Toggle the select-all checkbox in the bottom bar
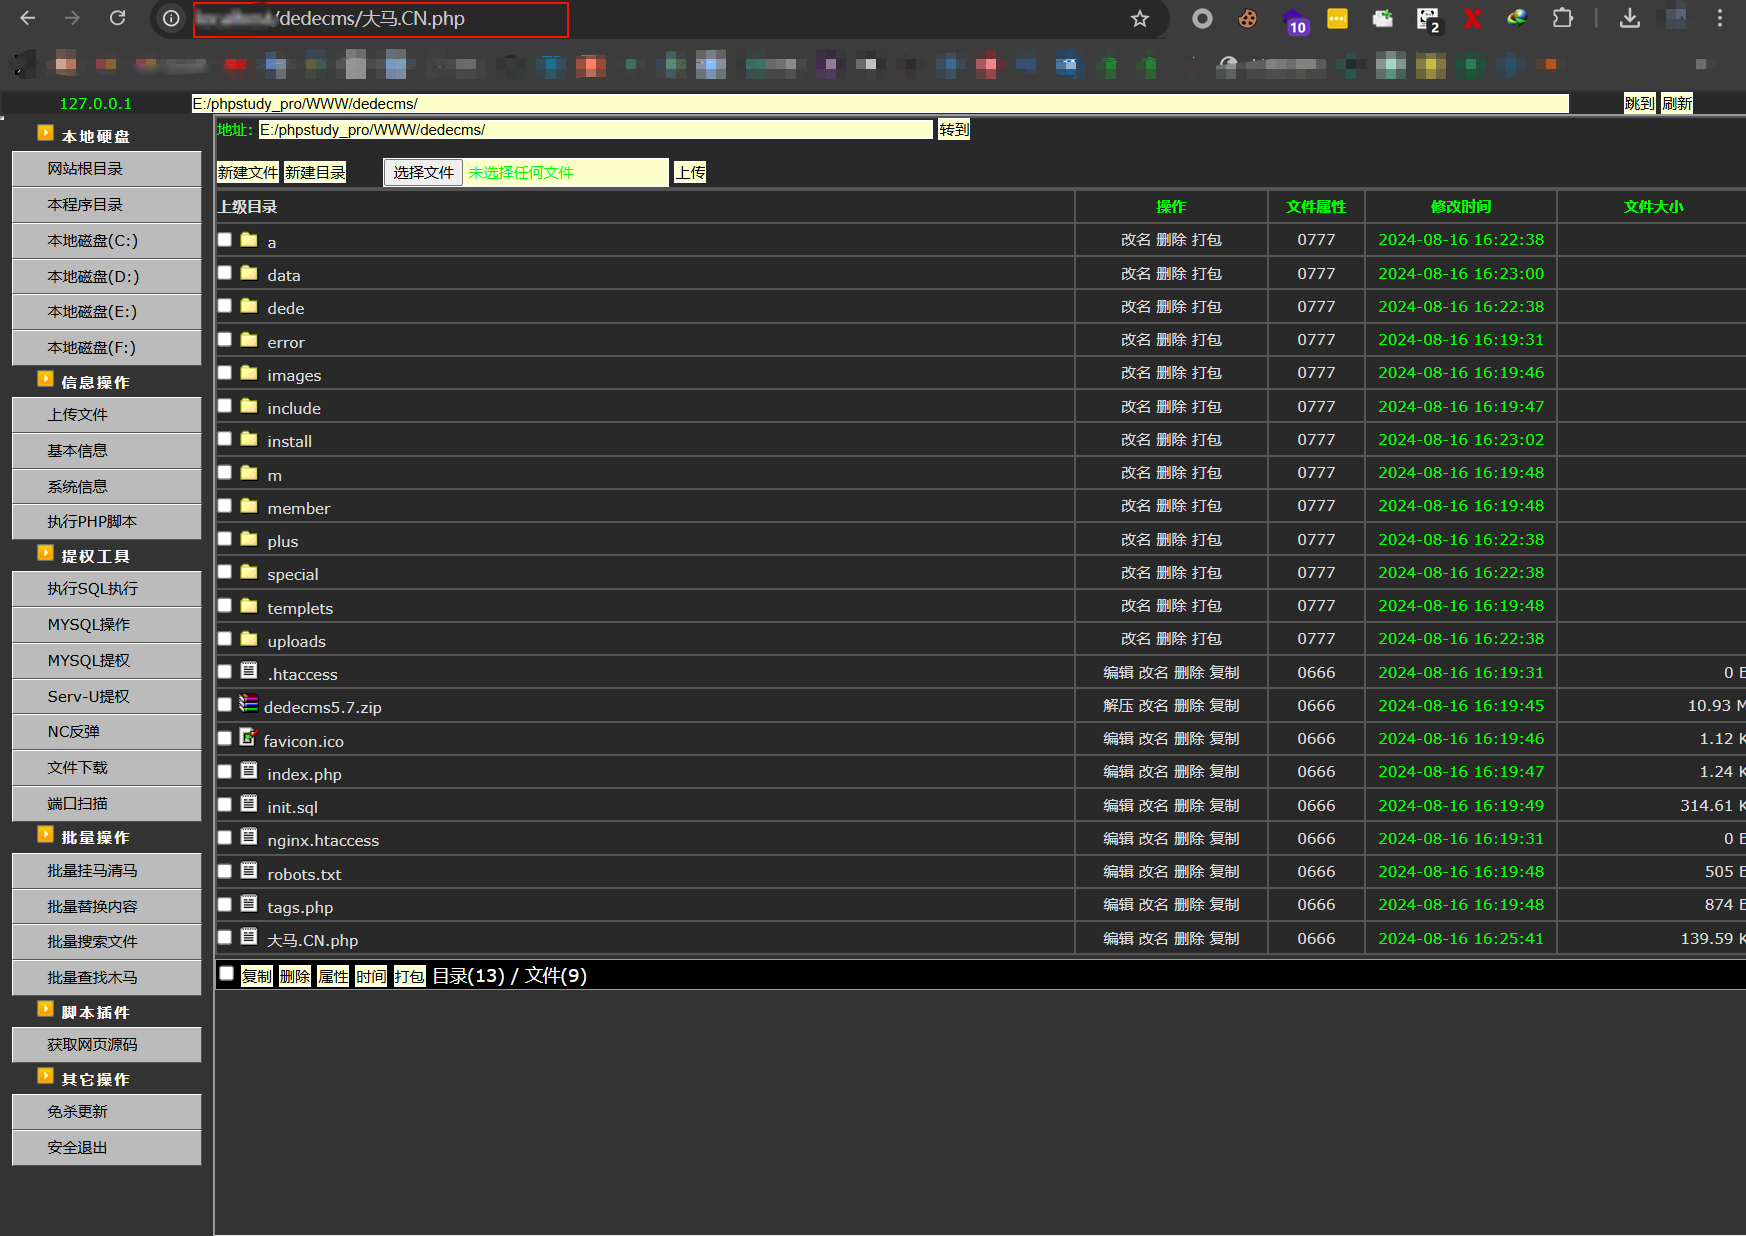Viewport: 1746px width, 1236px height. 227,974
